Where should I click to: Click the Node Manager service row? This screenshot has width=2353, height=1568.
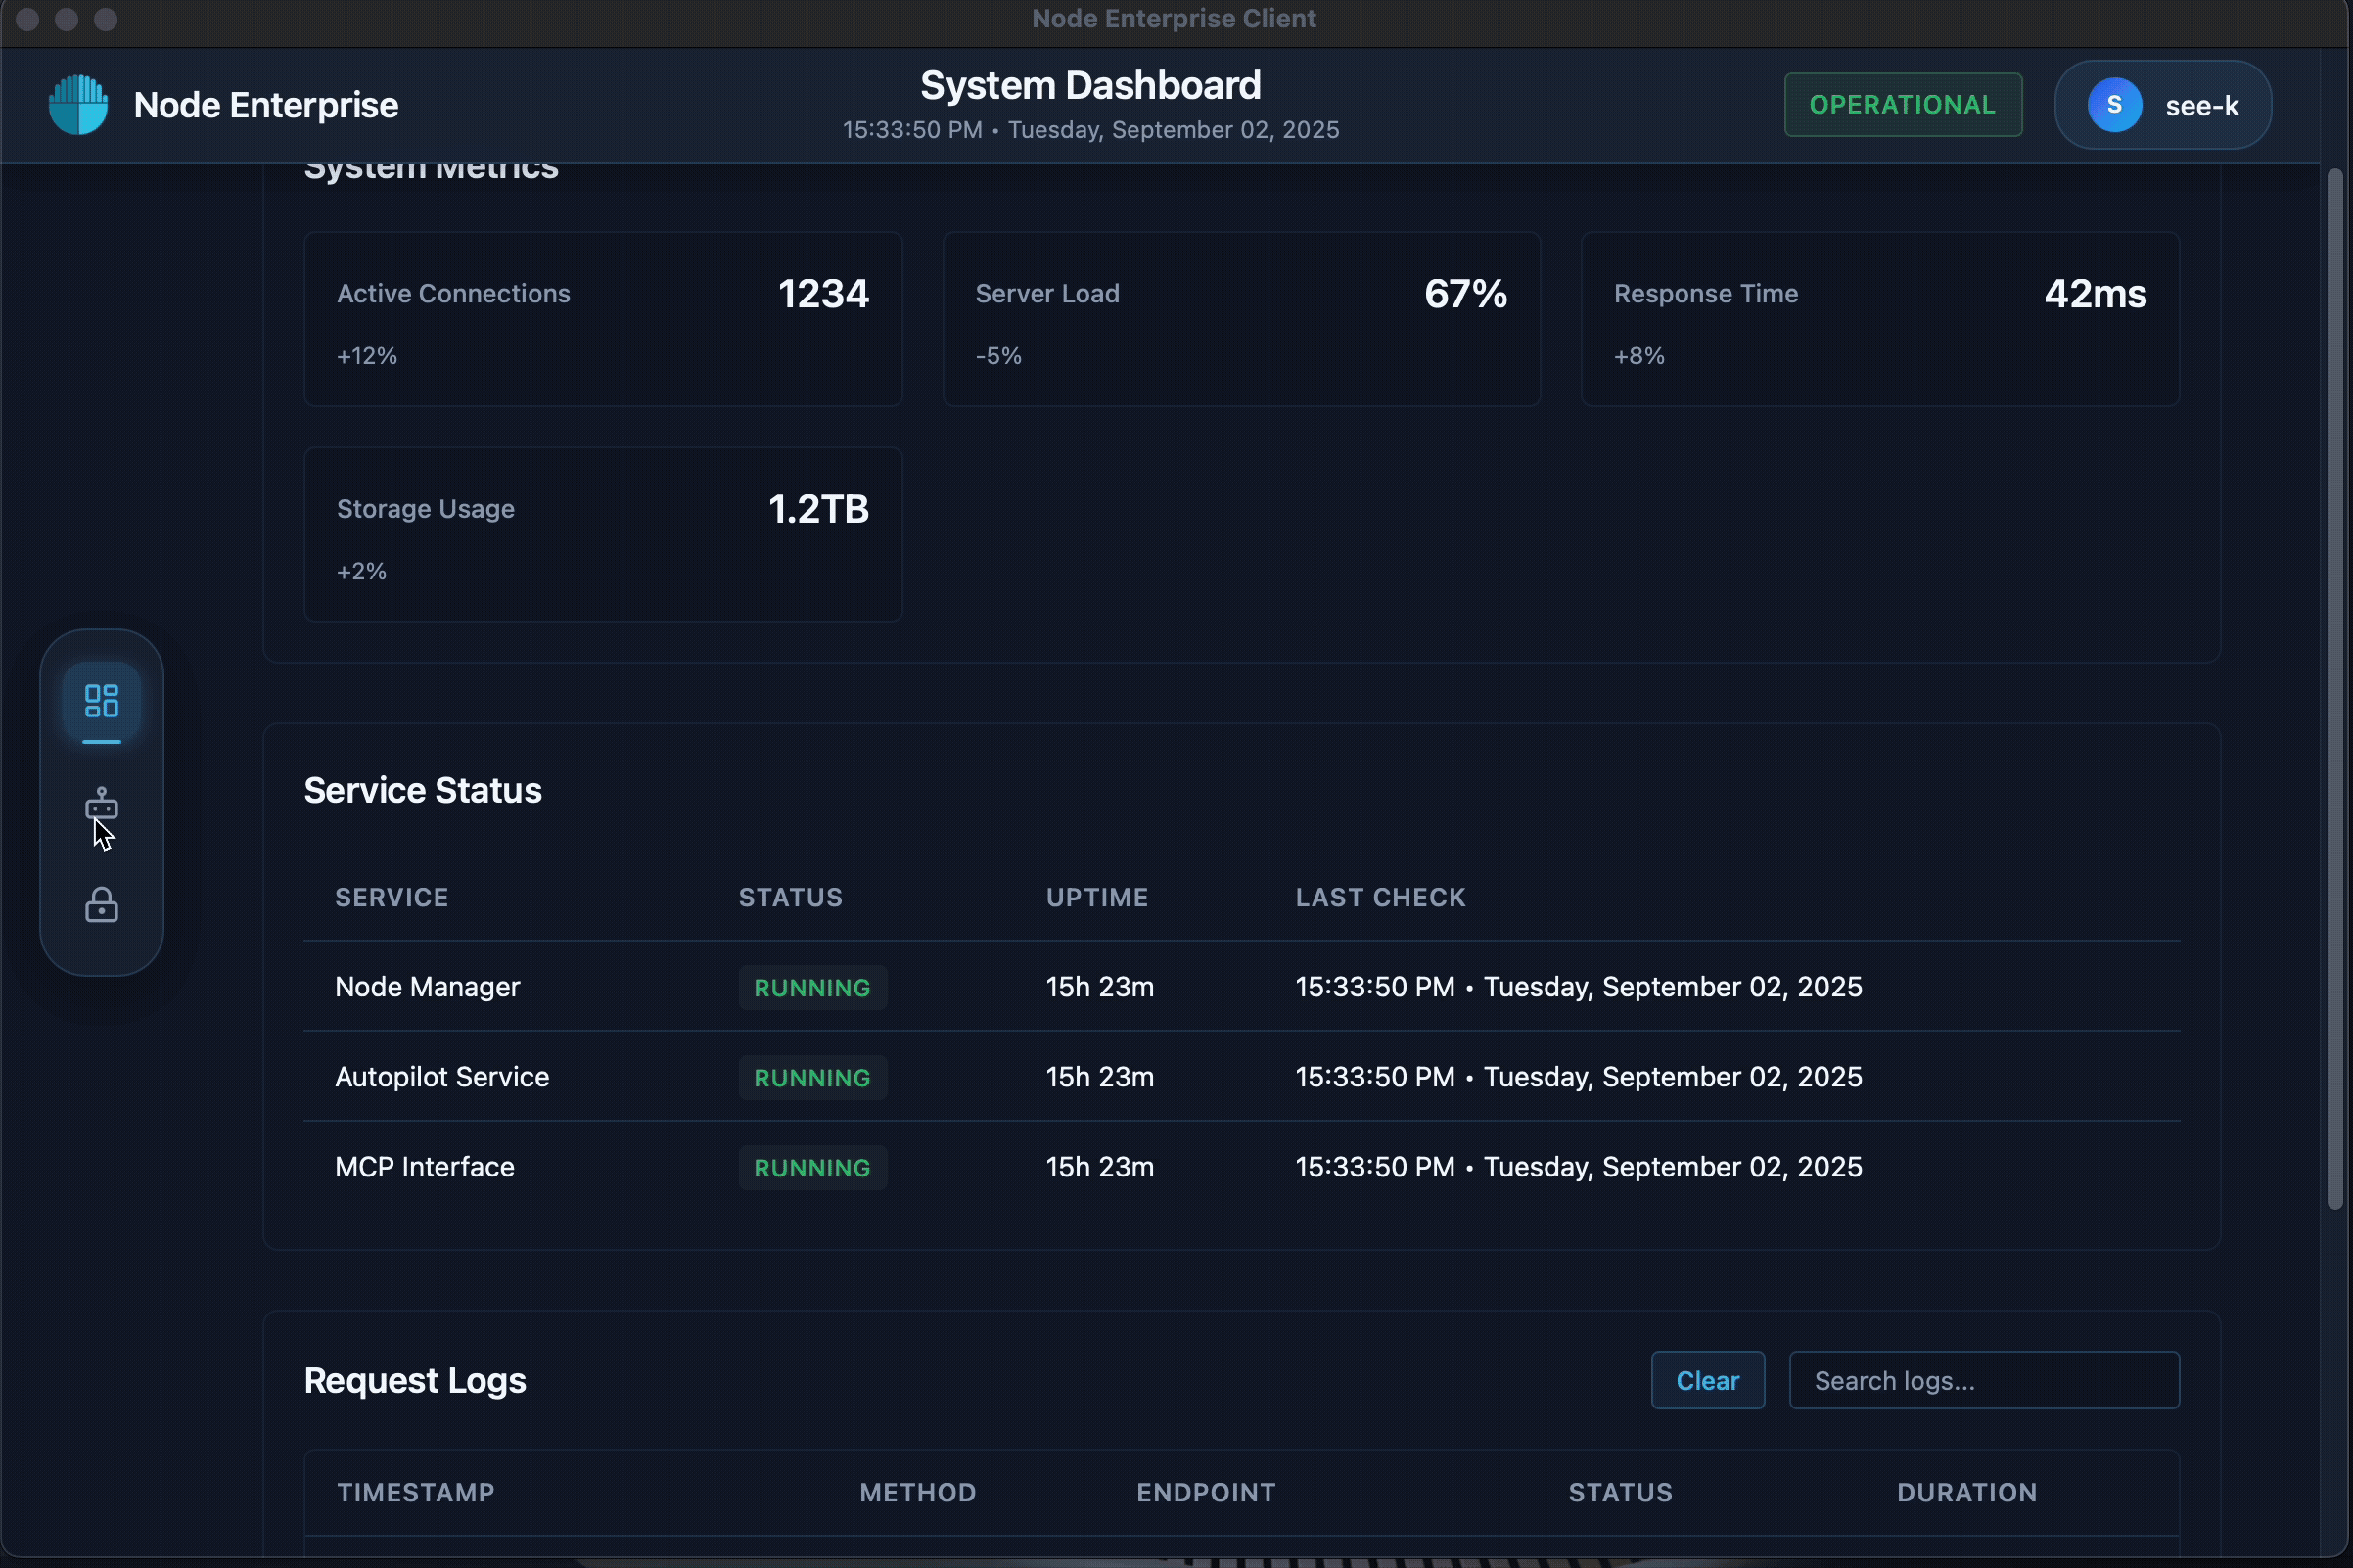coord(428,987)
